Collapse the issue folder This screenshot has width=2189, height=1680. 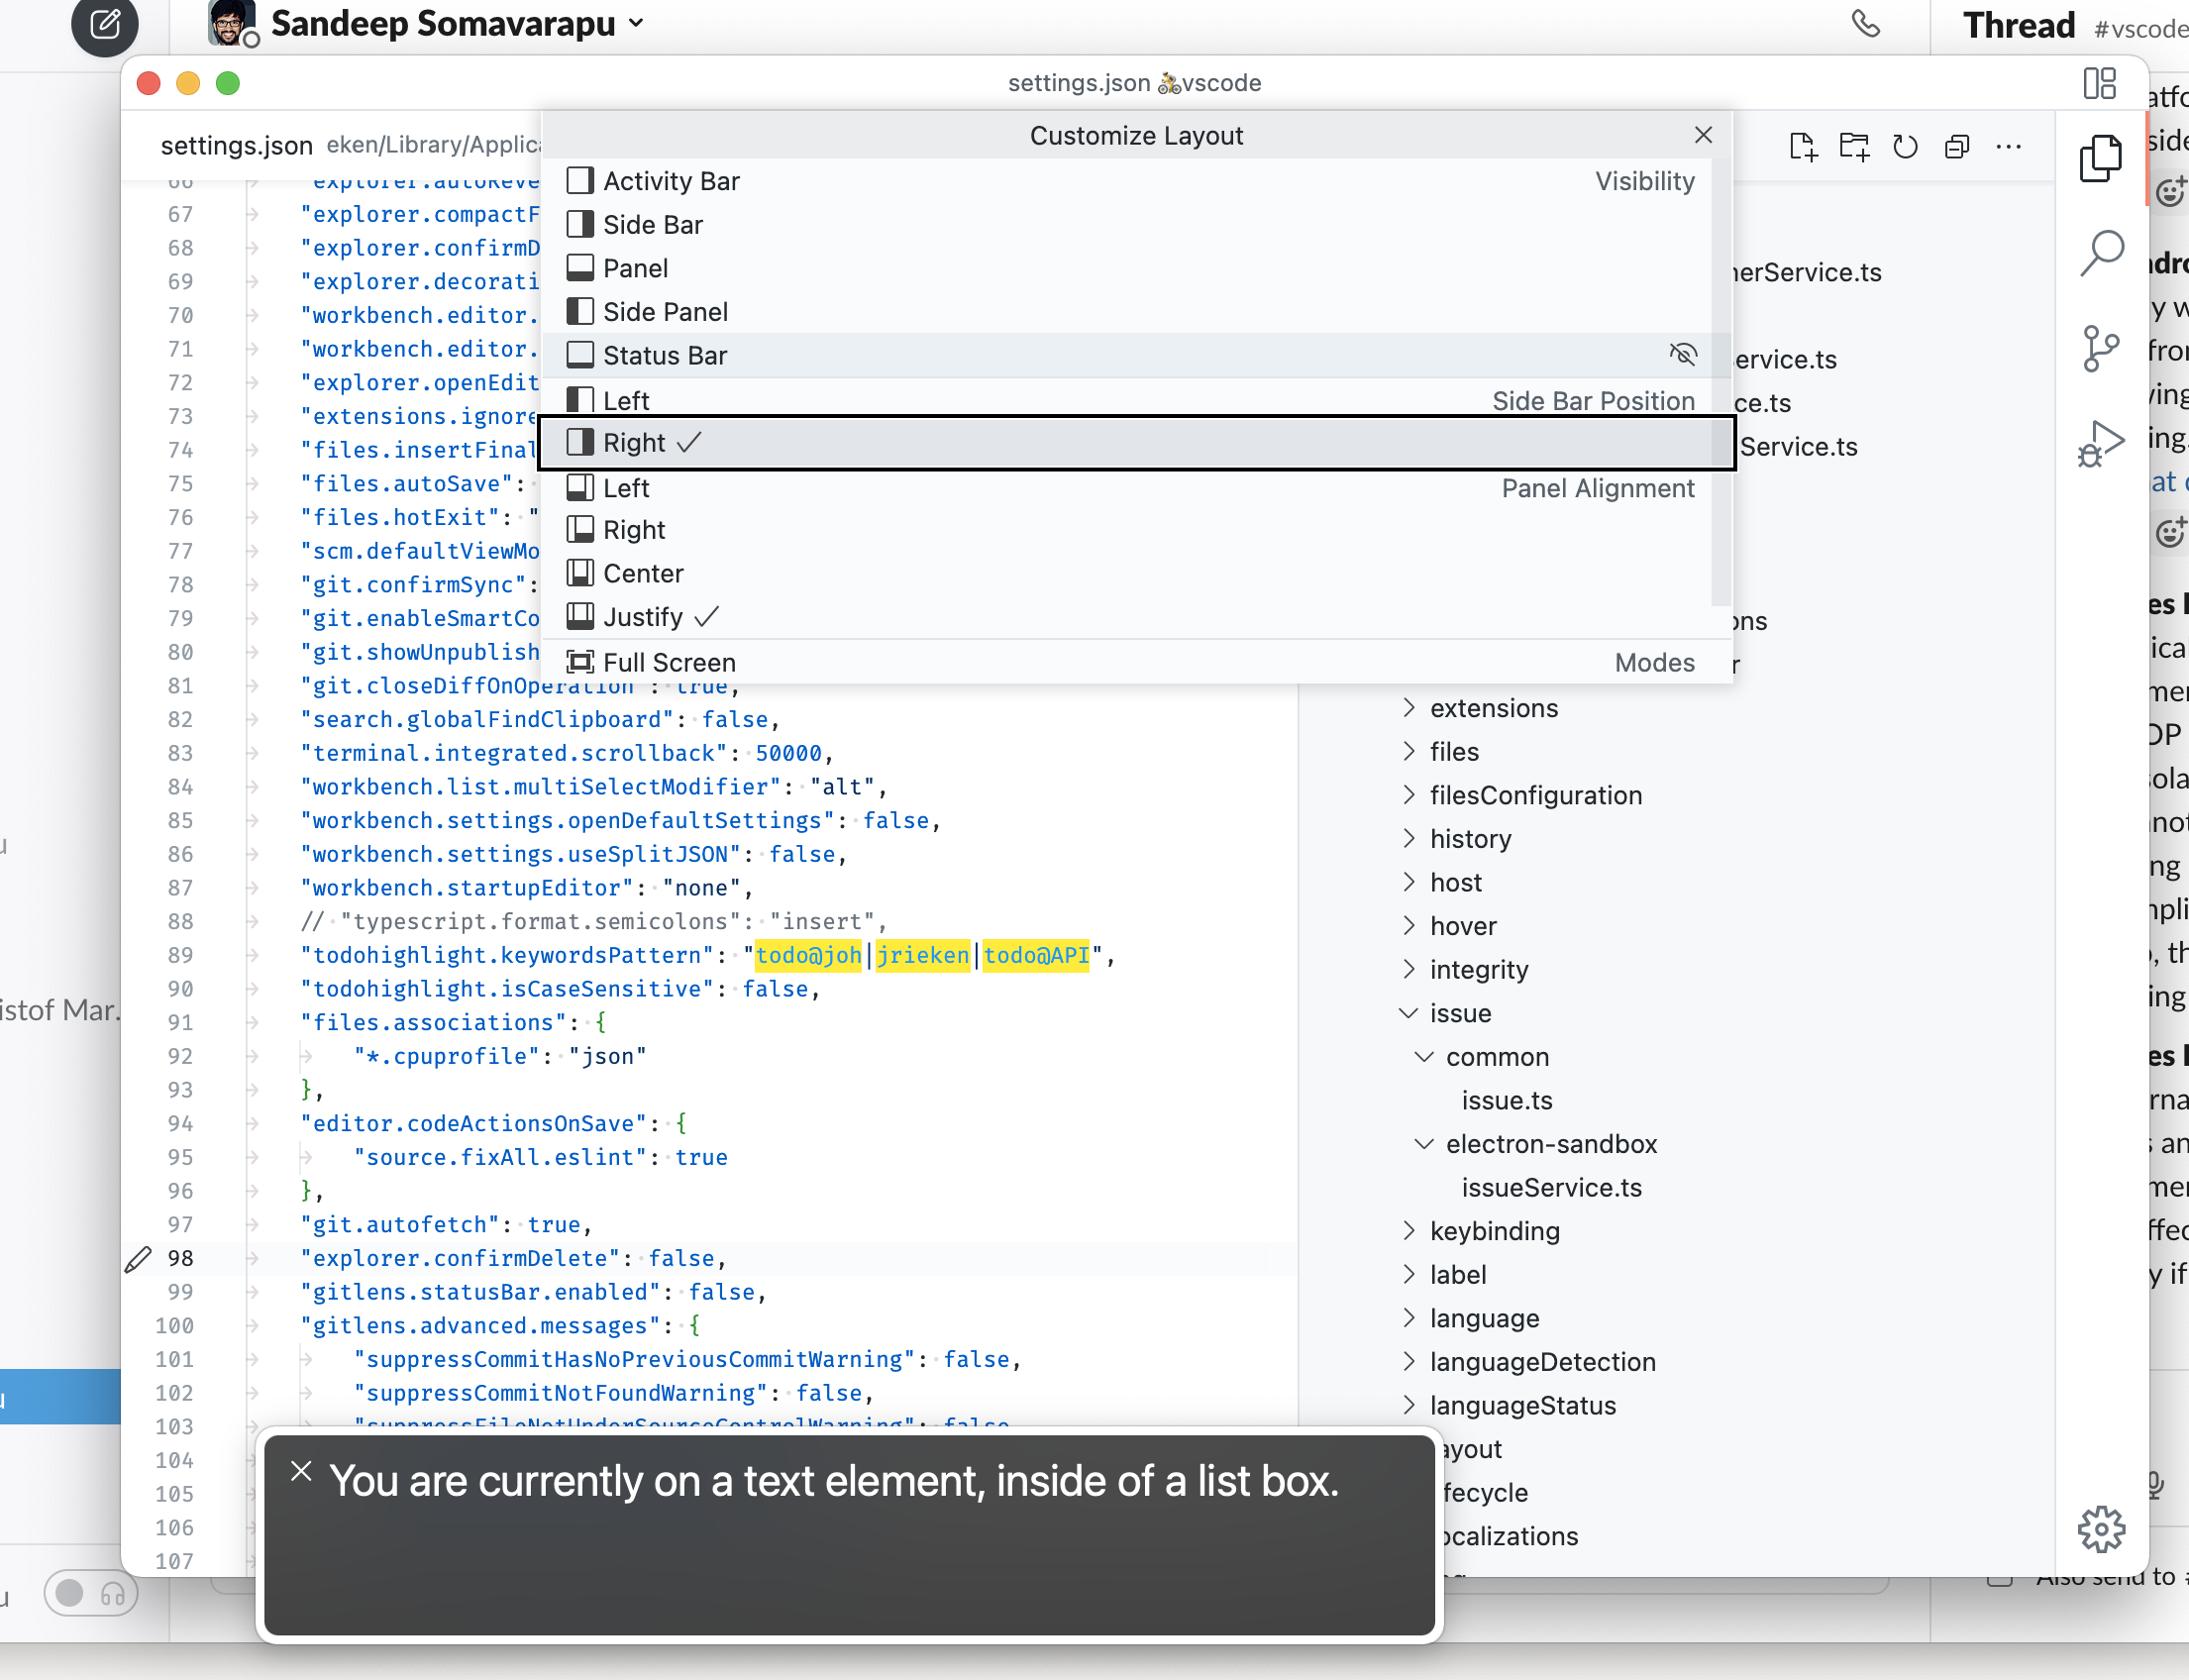click(x=1460, y=1013)
